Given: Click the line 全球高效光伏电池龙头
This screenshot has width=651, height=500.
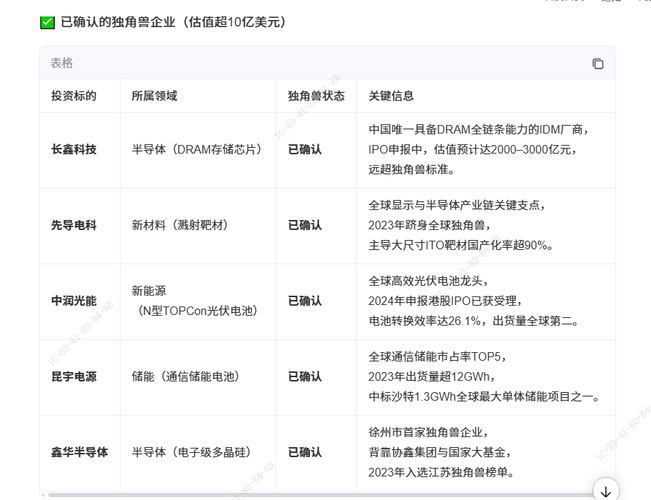Looking at the screenshot, I should 426,281.
